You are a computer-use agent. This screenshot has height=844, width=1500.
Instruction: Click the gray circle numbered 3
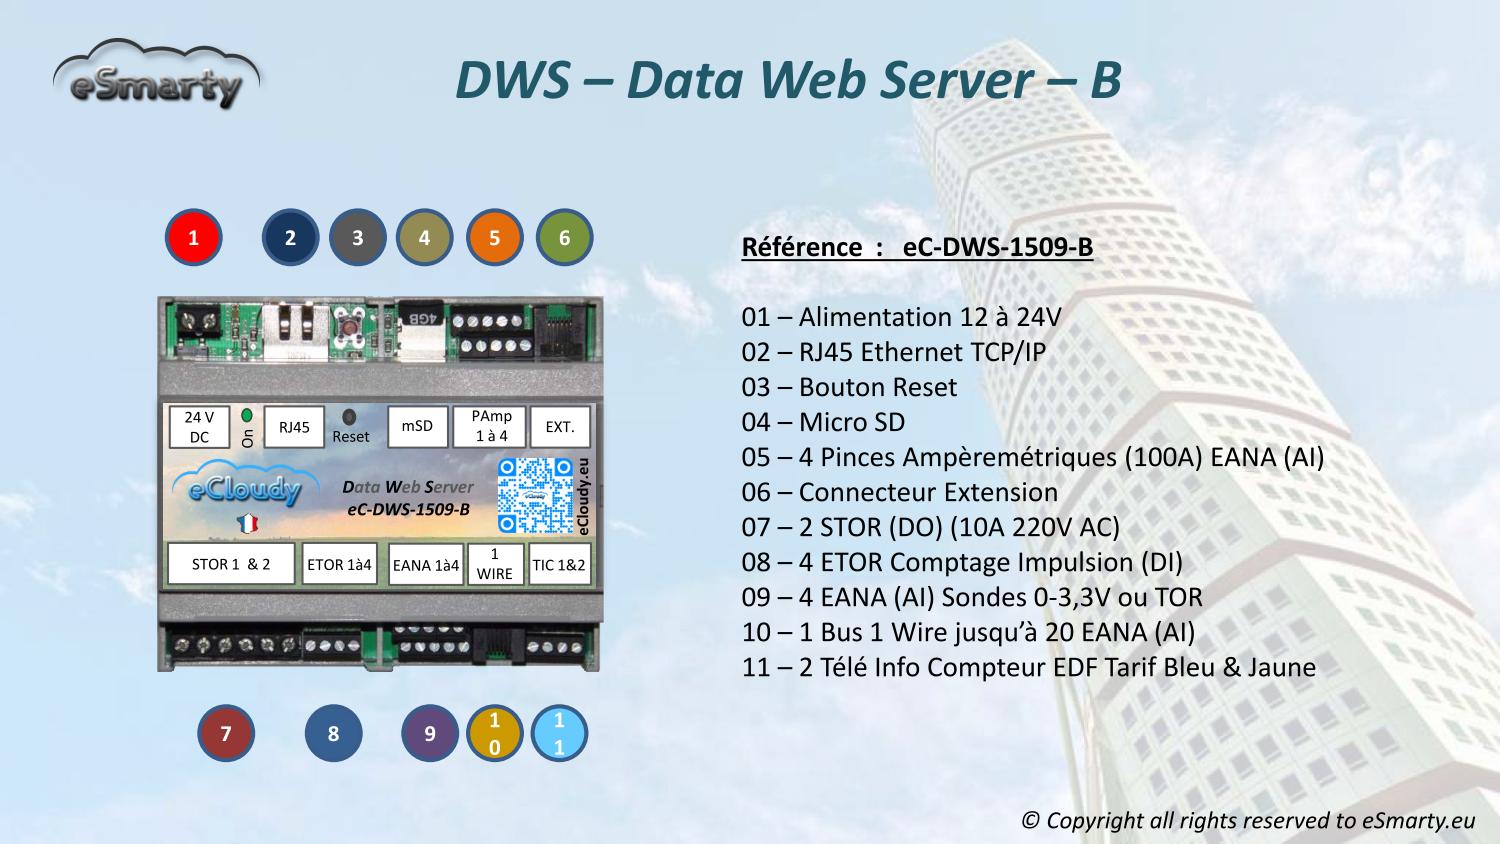pos(357,238)
